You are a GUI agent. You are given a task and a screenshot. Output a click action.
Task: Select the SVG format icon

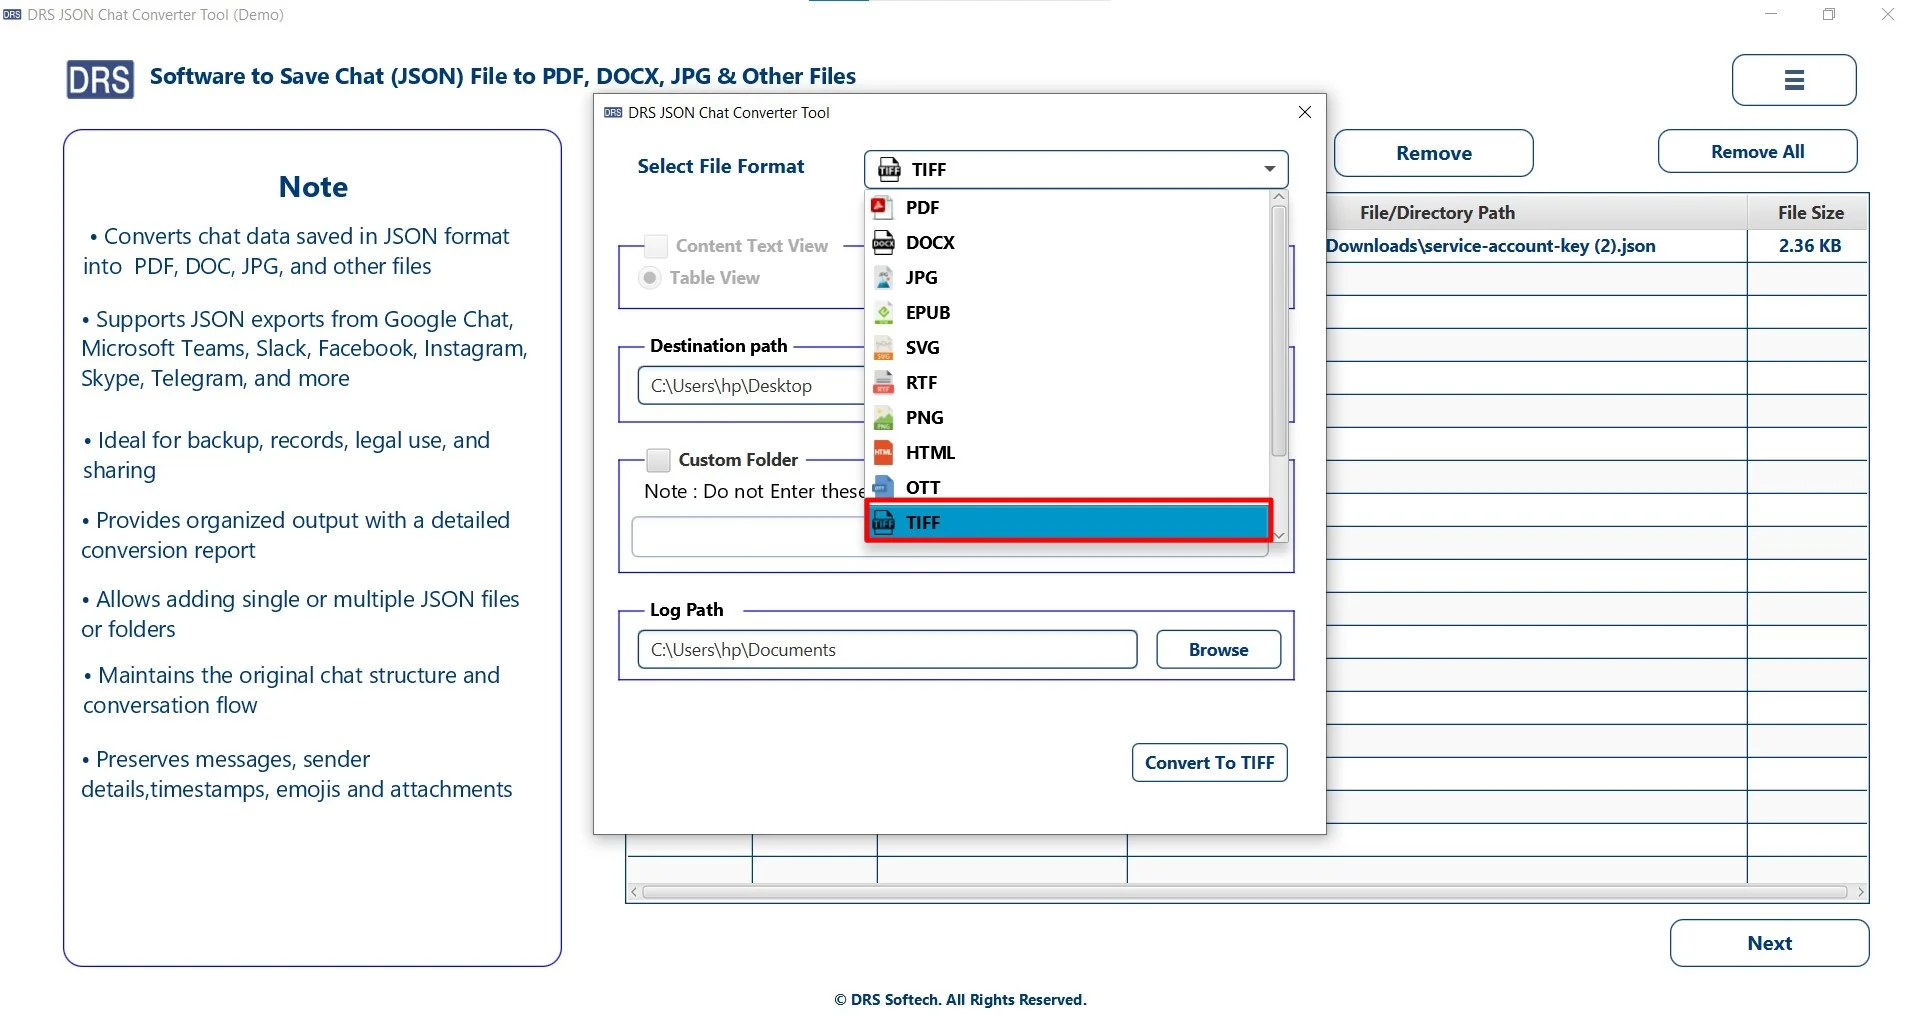884,347
